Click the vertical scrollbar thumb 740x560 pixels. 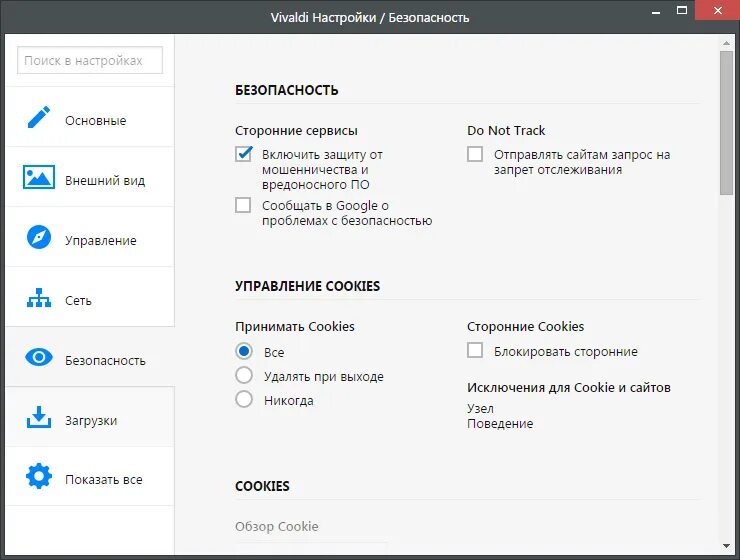coord(726,123)
